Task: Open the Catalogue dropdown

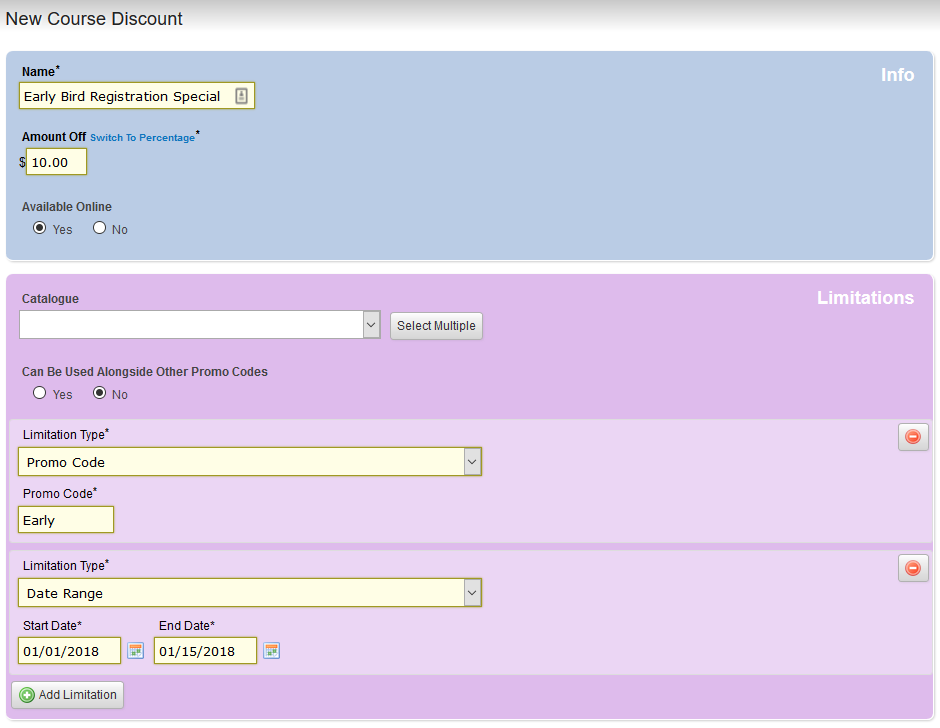Action: coord(371,325)
